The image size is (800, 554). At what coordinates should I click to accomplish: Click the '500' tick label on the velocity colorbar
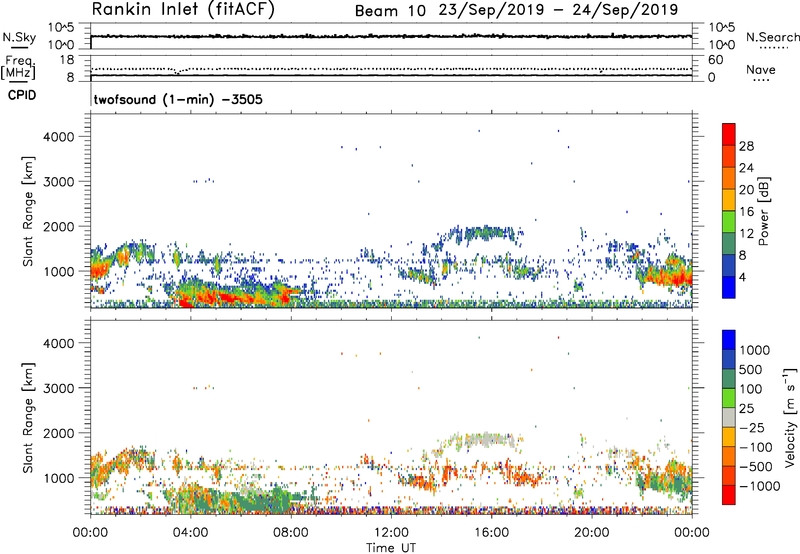(x=752, y=370)
